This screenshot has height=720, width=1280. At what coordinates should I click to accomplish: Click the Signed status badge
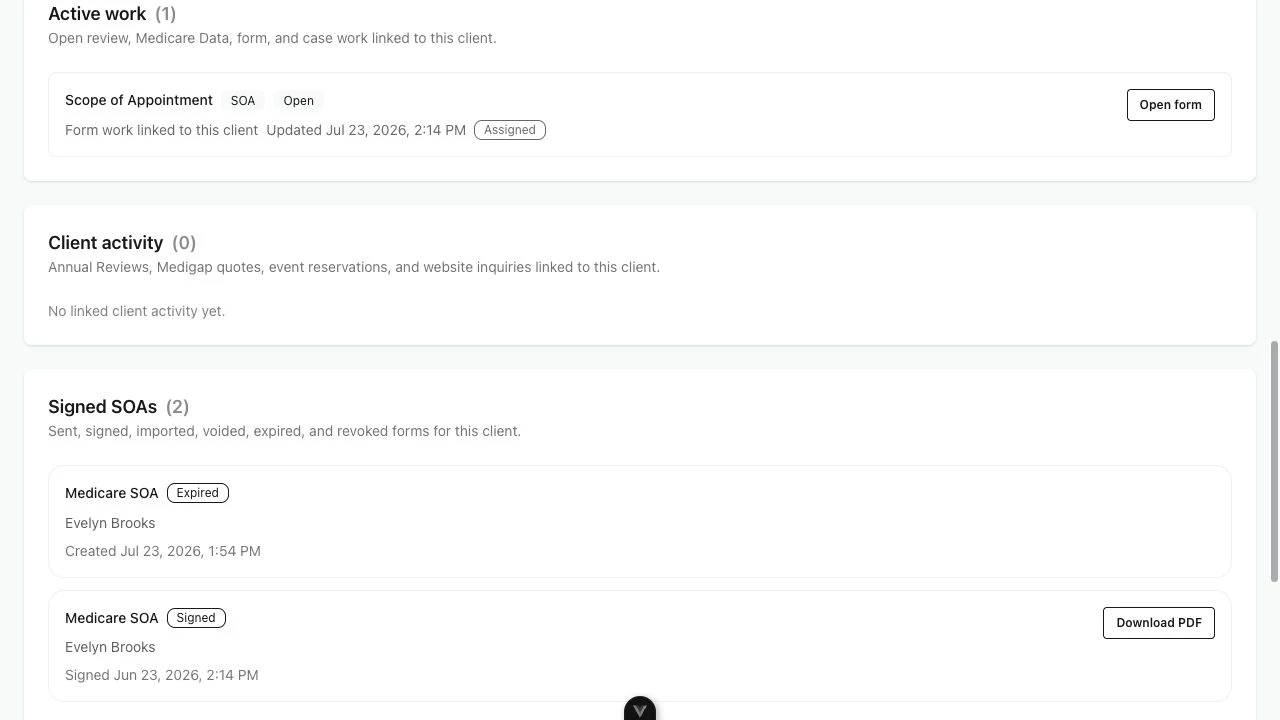196,618
